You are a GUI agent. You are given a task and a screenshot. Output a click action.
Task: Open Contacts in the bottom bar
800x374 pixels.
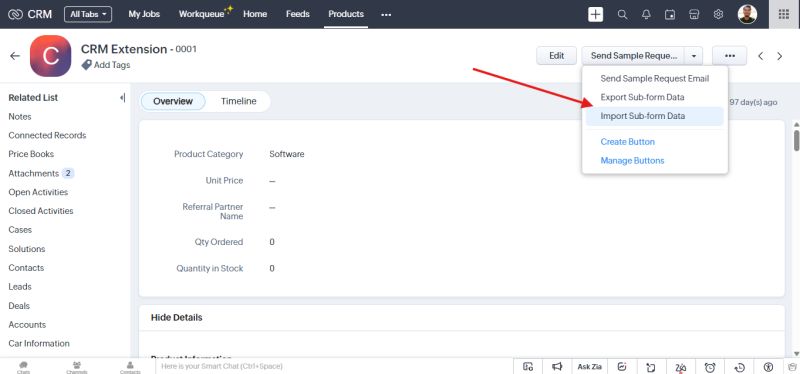click(x=130, y=367)
